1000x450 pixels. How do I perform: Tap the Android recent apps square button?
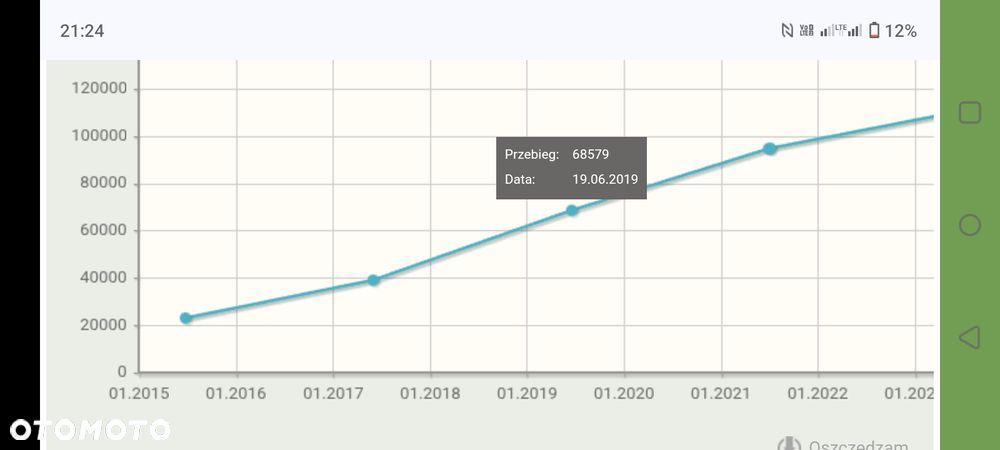[x=969, y=113]
